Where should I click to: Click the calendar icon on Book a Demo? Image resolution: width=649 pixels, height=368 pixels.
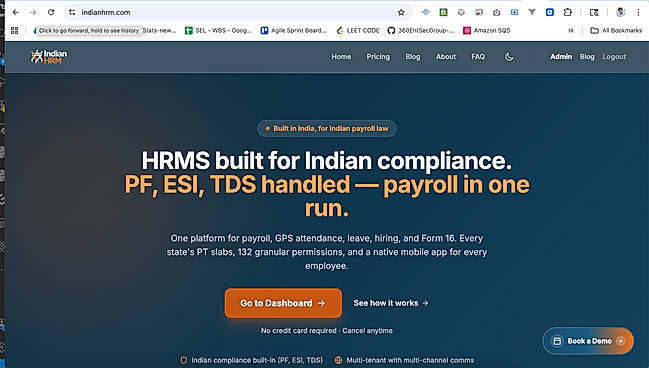557,341
